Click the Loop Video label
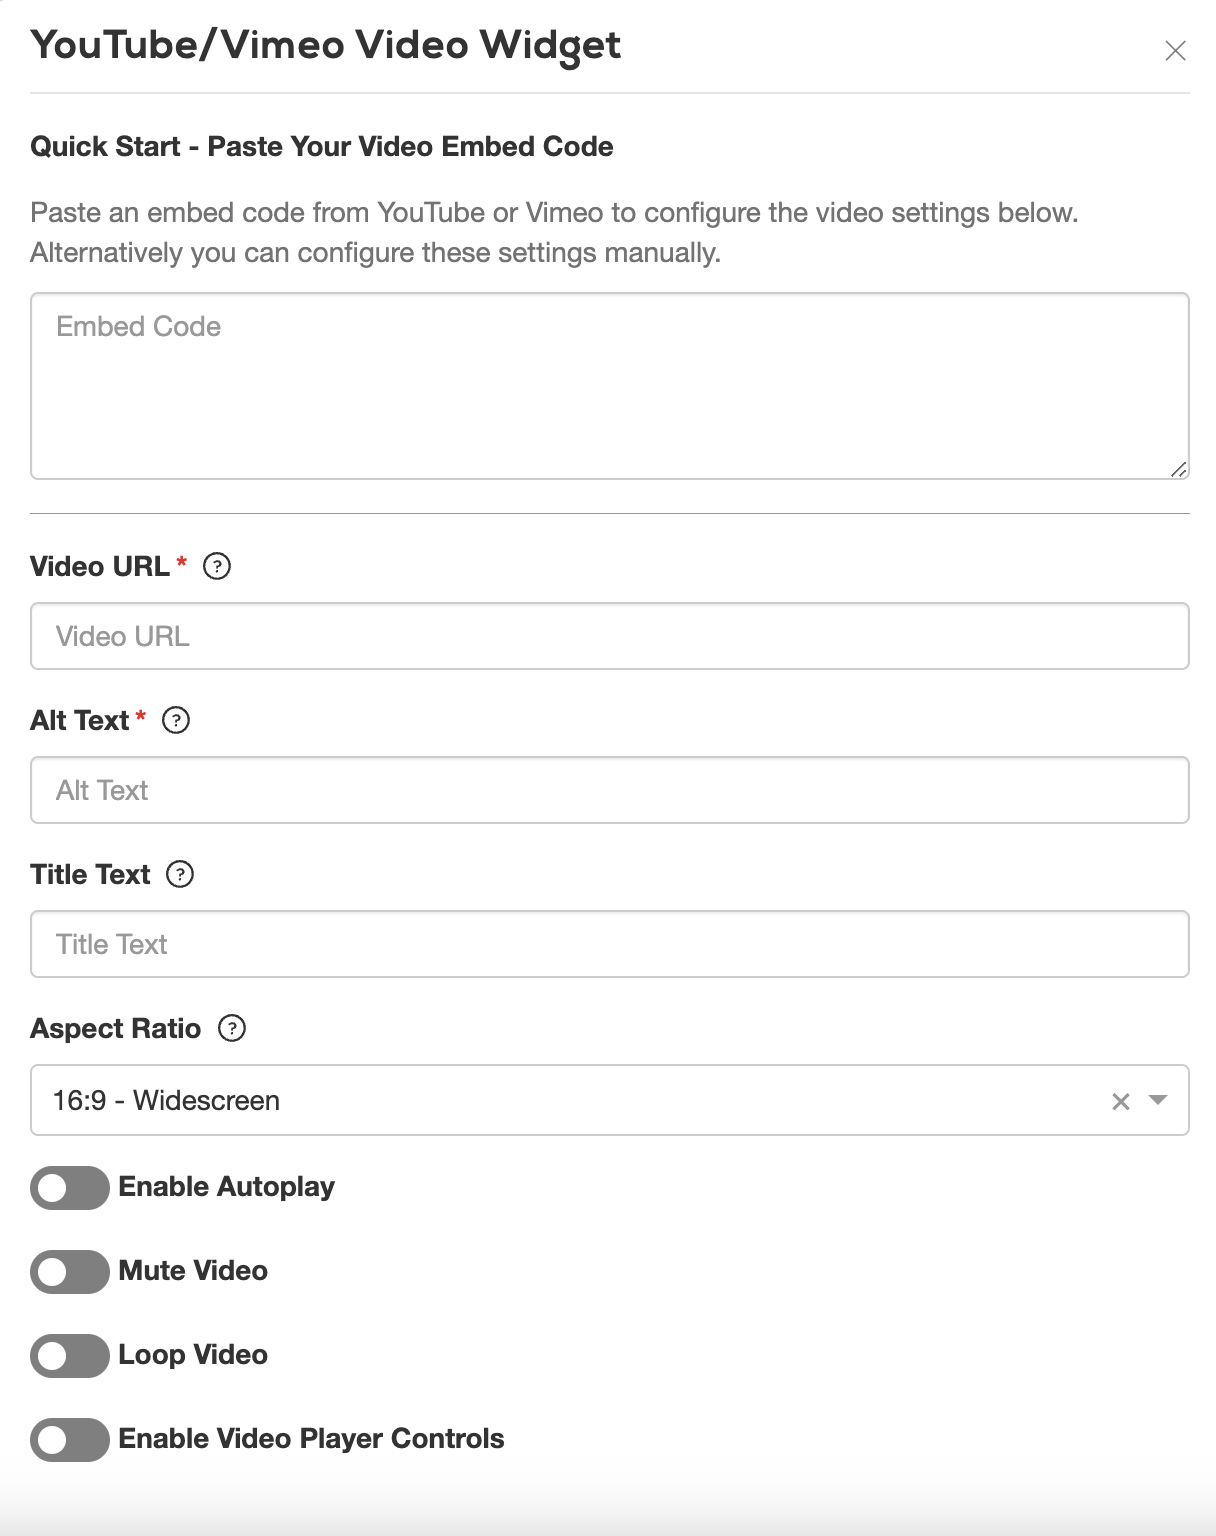This screenshot has height=1536, width=1216. click(x=193, y=1355)
